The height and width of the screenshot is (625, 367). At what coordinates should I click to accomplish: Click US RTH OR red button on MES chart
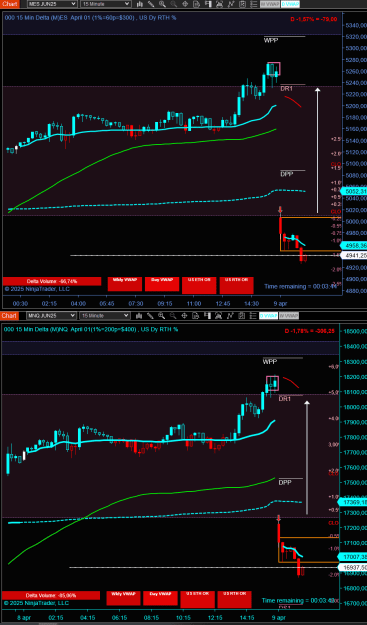point(236,285)
